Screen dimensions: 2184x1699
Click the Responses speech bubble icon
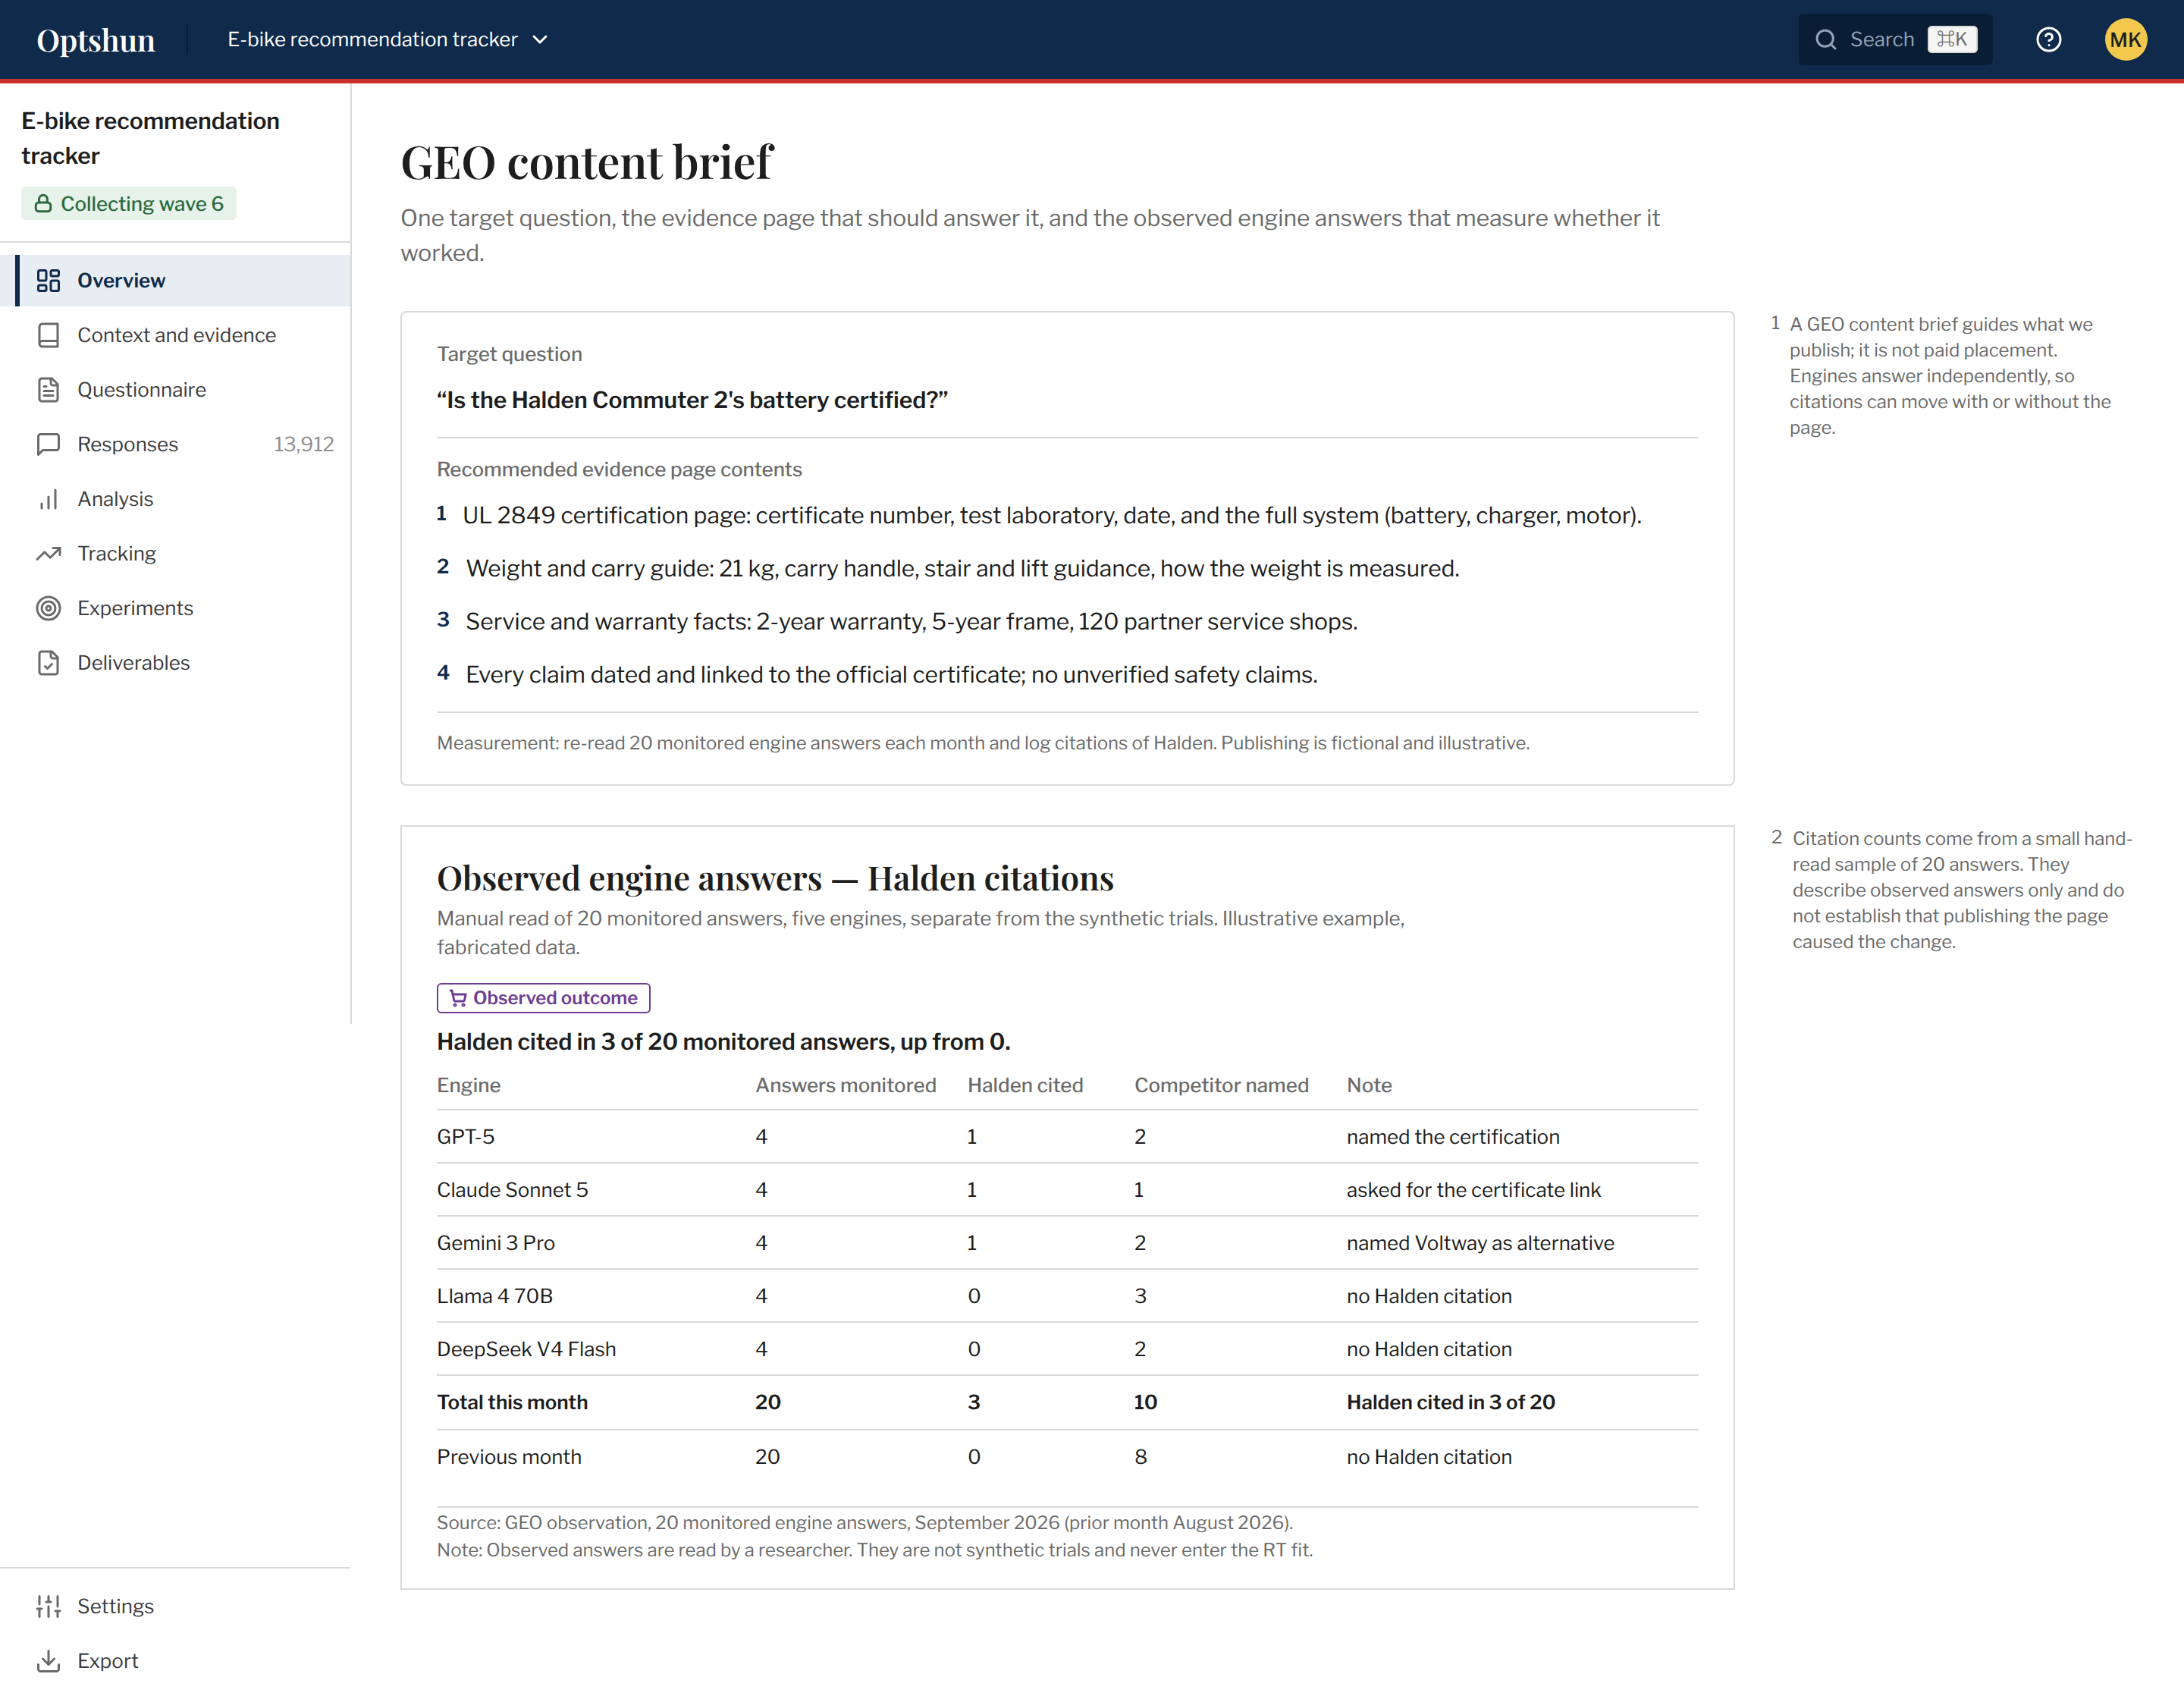click(48, 444)
